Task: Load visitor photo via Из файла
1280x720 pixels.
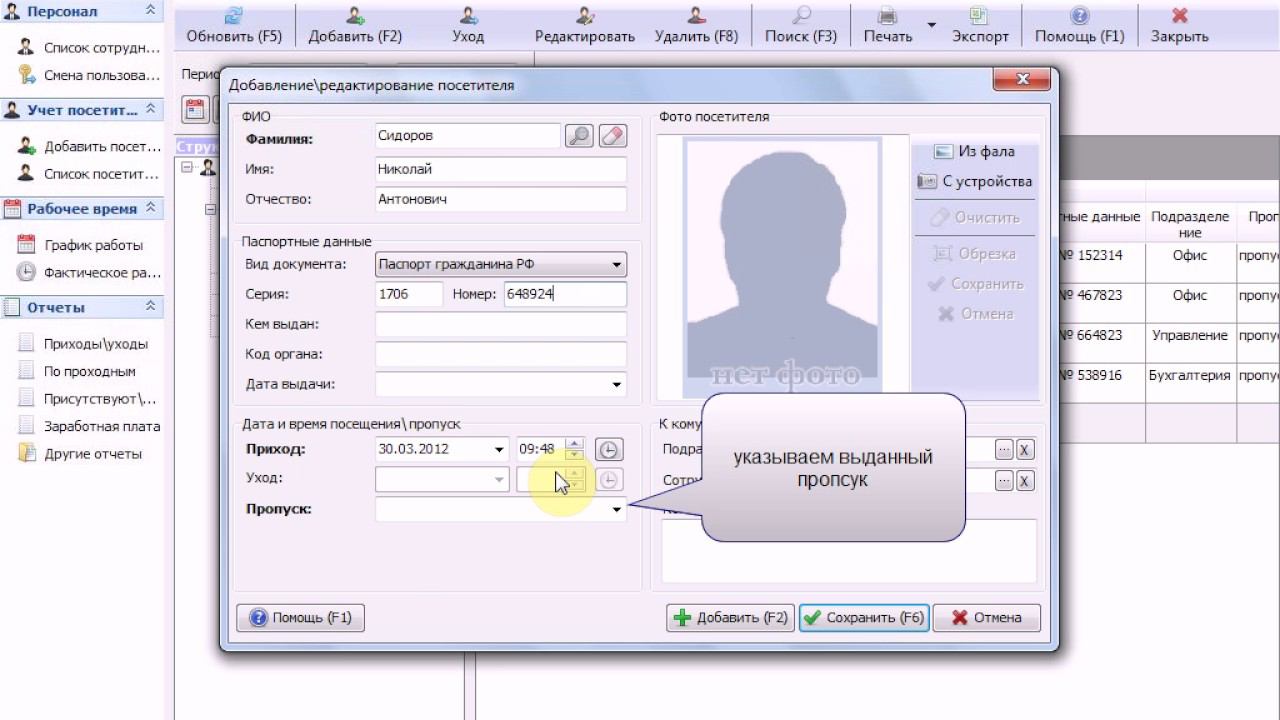Action: [x=975, y=152]
